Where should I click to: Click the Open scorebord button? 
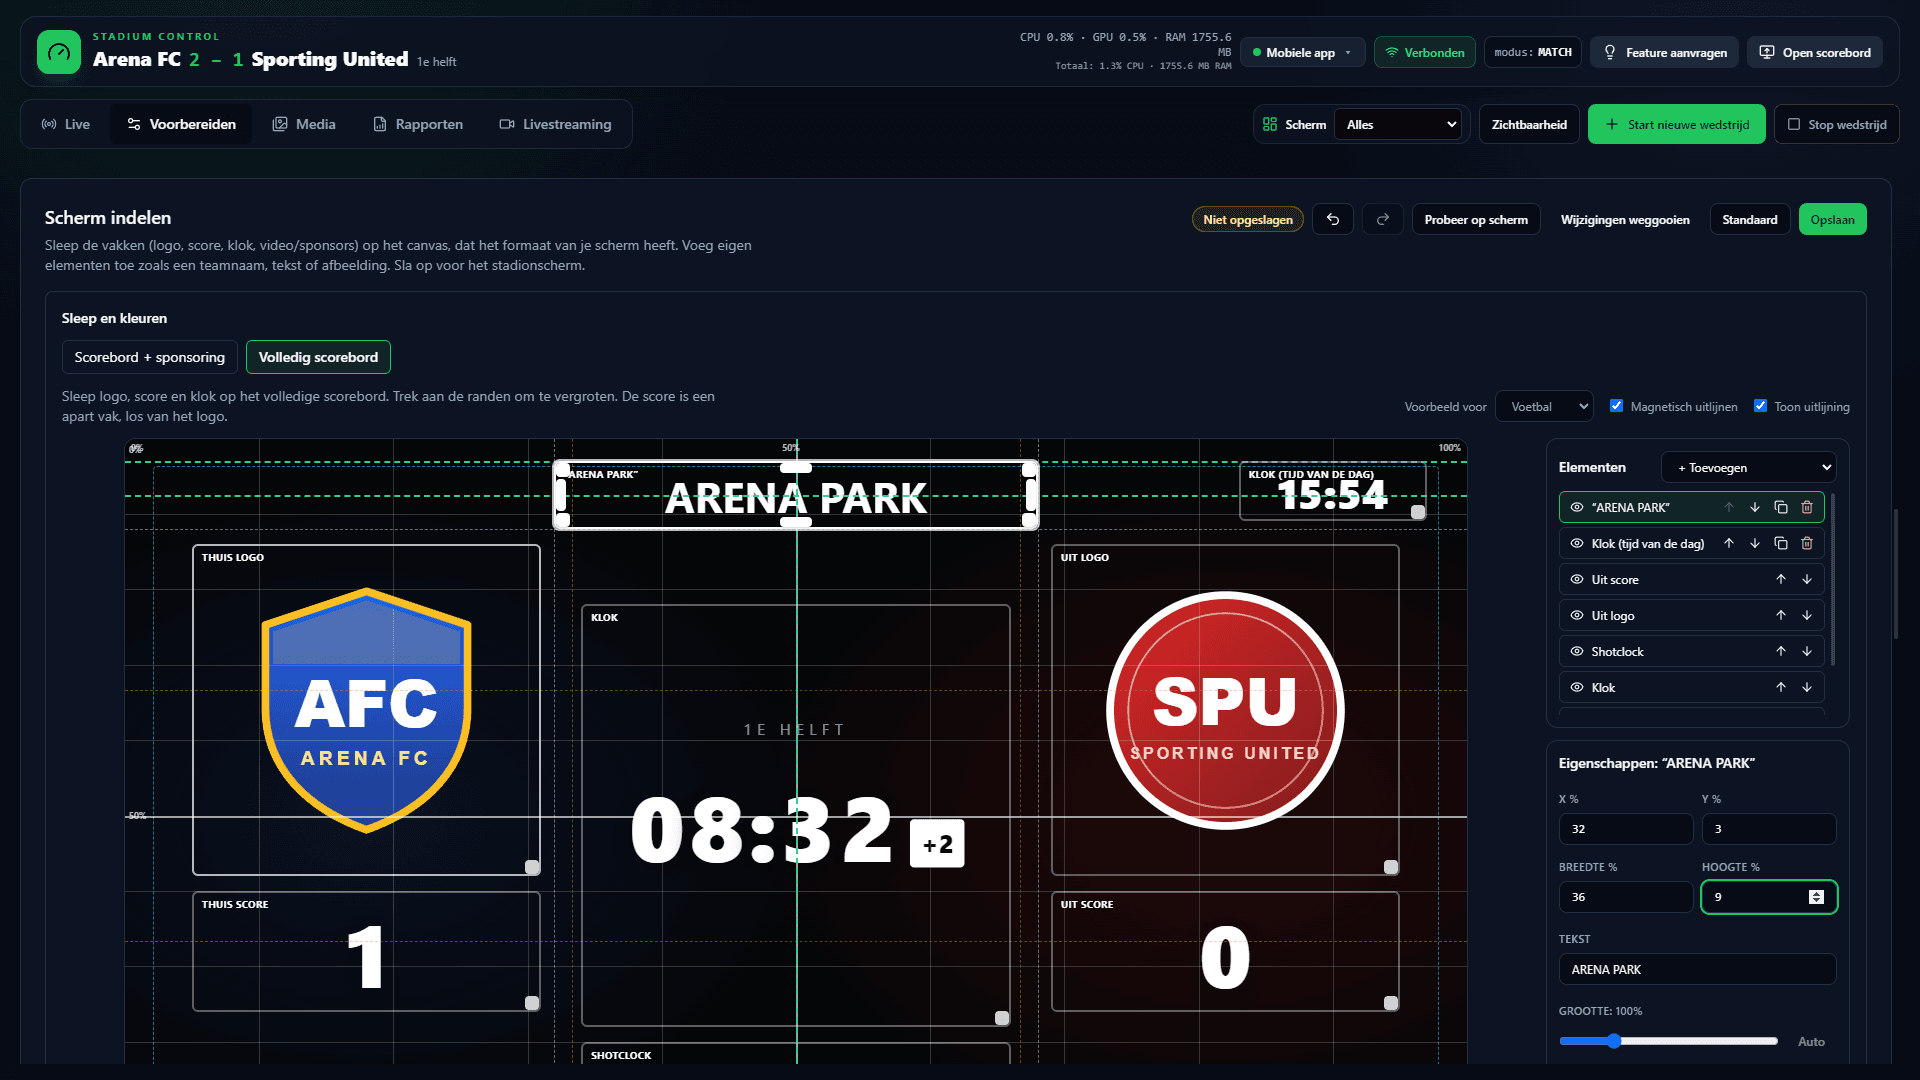click(x=1815, y=52)
